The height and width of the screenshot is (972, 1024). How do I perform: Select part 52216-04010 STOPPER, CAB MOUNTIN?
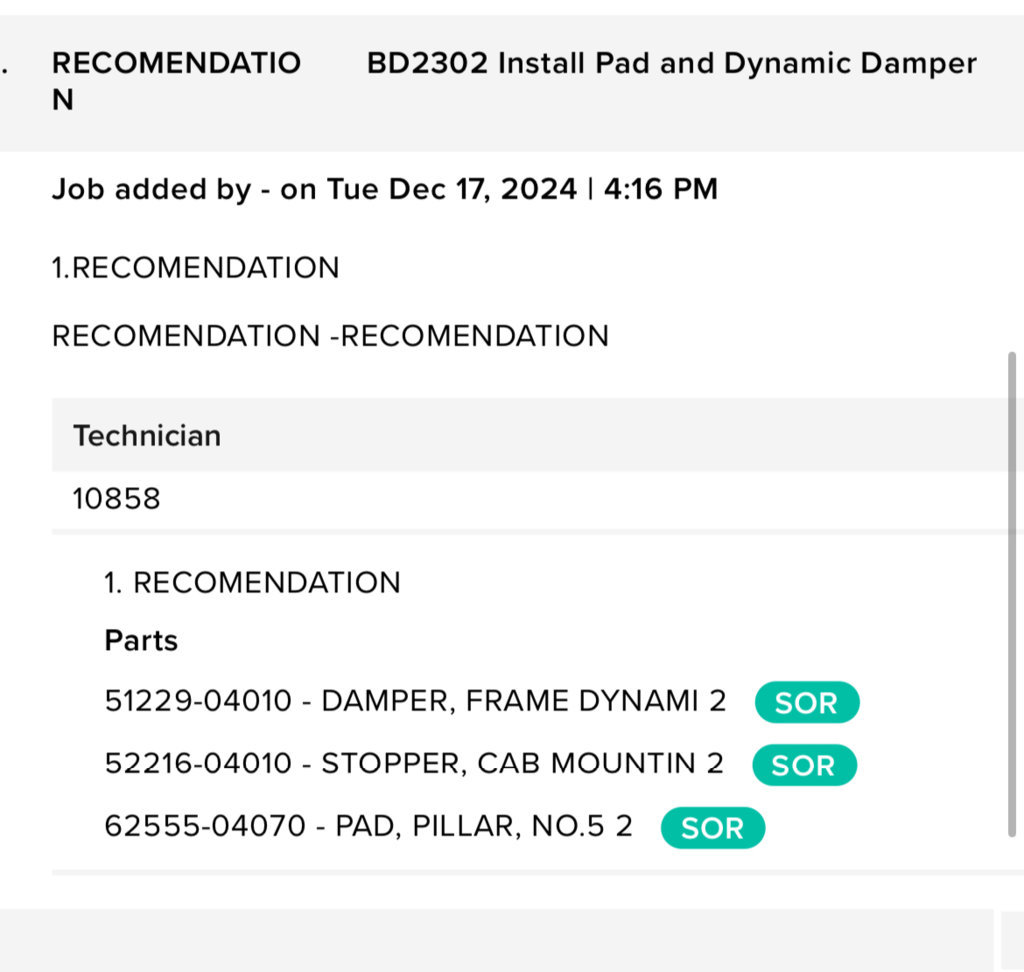point(414,764)
